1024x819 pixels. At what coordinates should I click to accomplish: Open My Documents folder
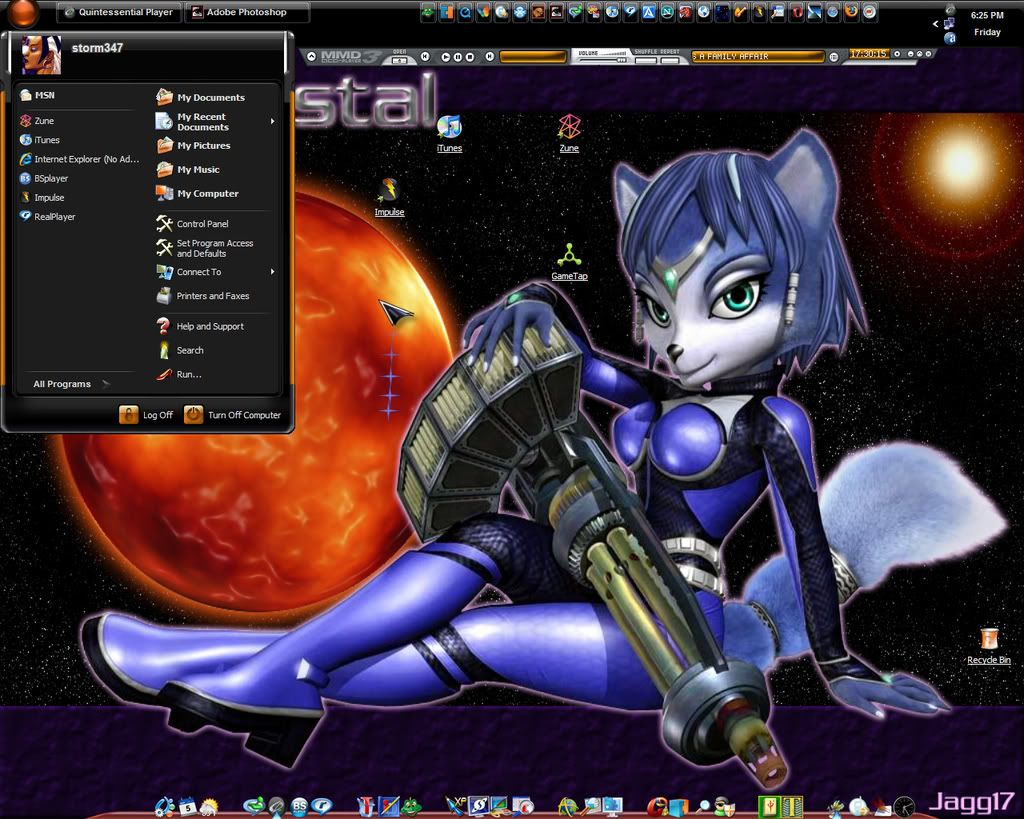coord(200,97)
